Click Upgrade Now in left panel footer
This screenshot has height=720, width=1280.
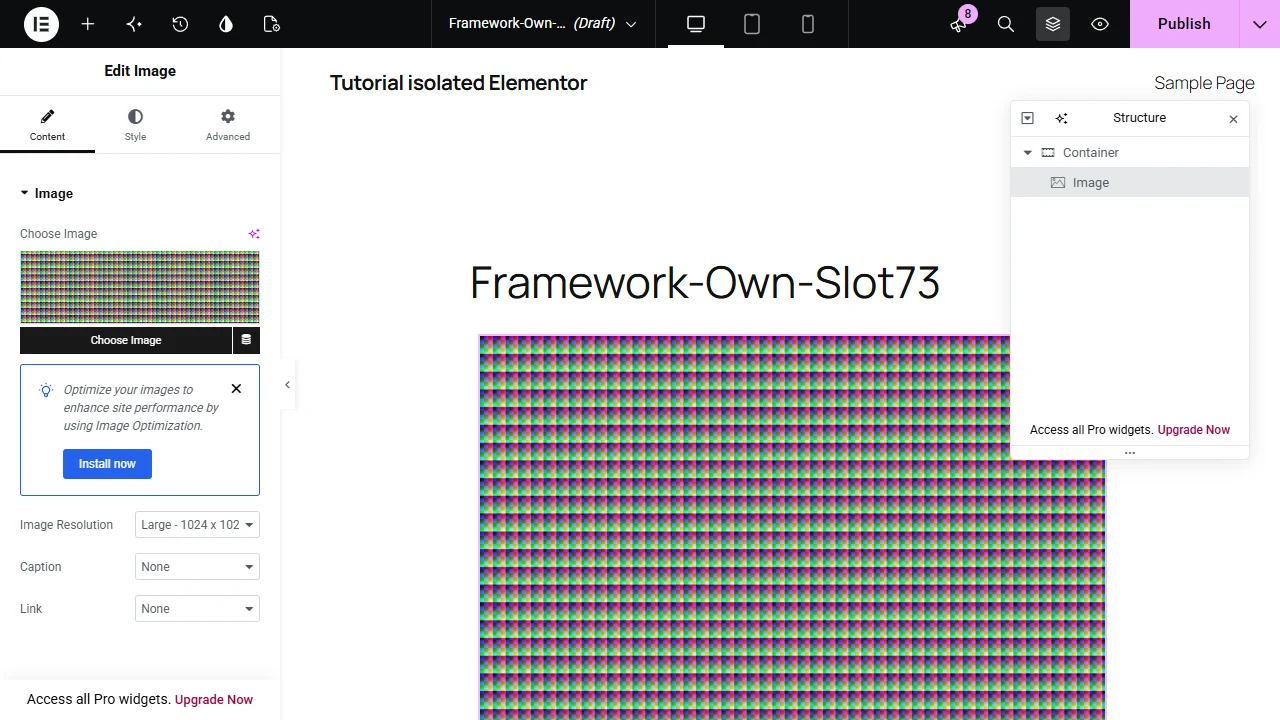point(214,700)
